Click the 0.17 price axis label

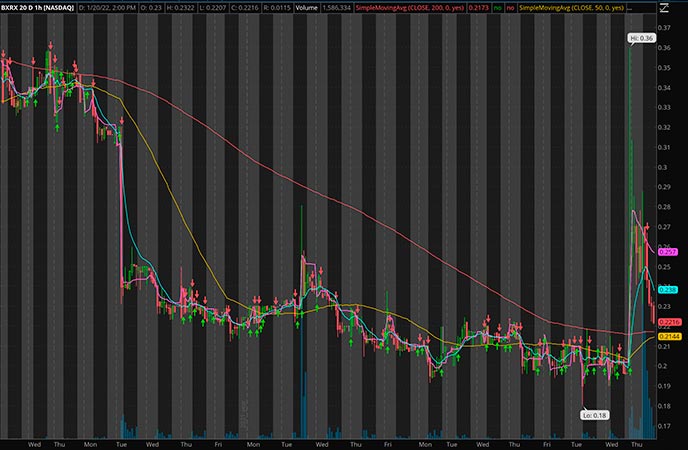pos(664,426)
